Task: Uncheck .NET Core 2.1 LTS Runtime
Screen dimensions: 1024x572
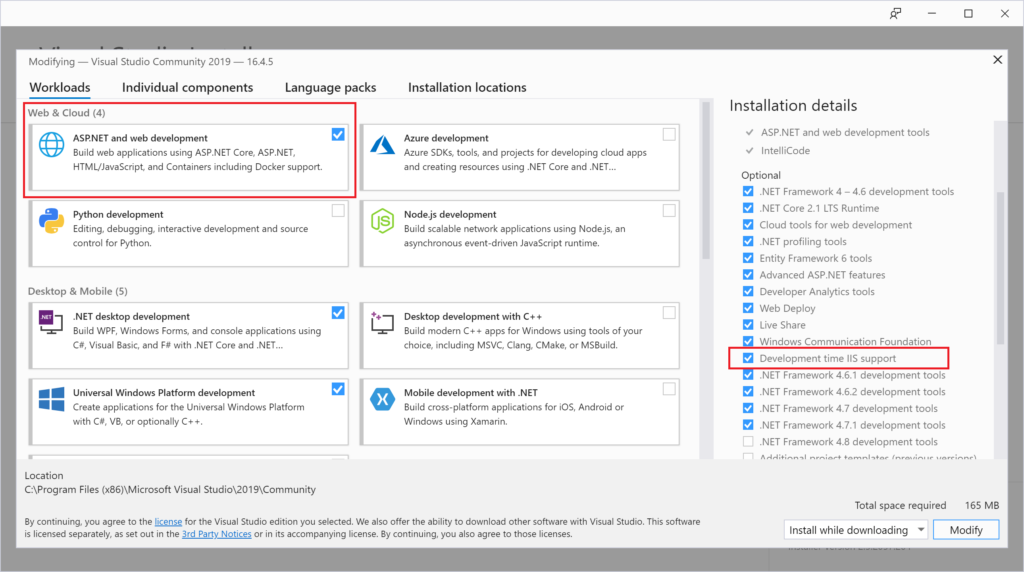Action: click(748, 208)
